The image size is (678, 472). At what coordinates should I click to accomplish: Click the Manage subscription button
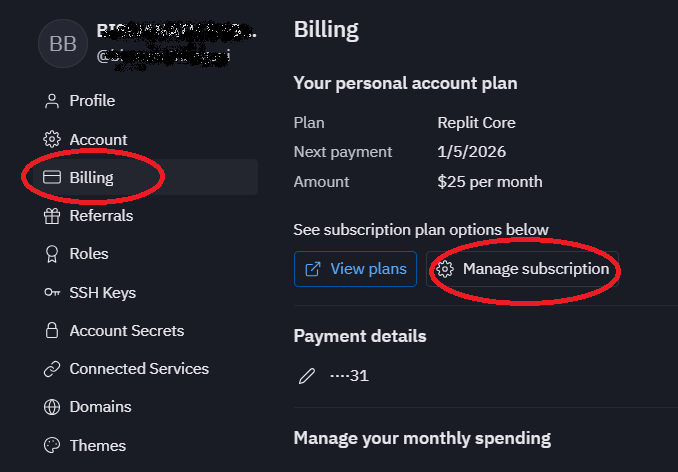coord(523,269)
